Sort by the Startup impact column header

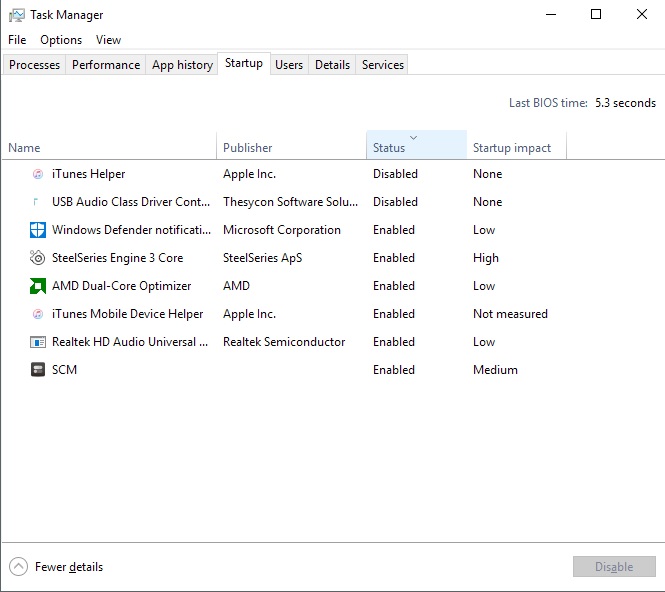point(512,148)
